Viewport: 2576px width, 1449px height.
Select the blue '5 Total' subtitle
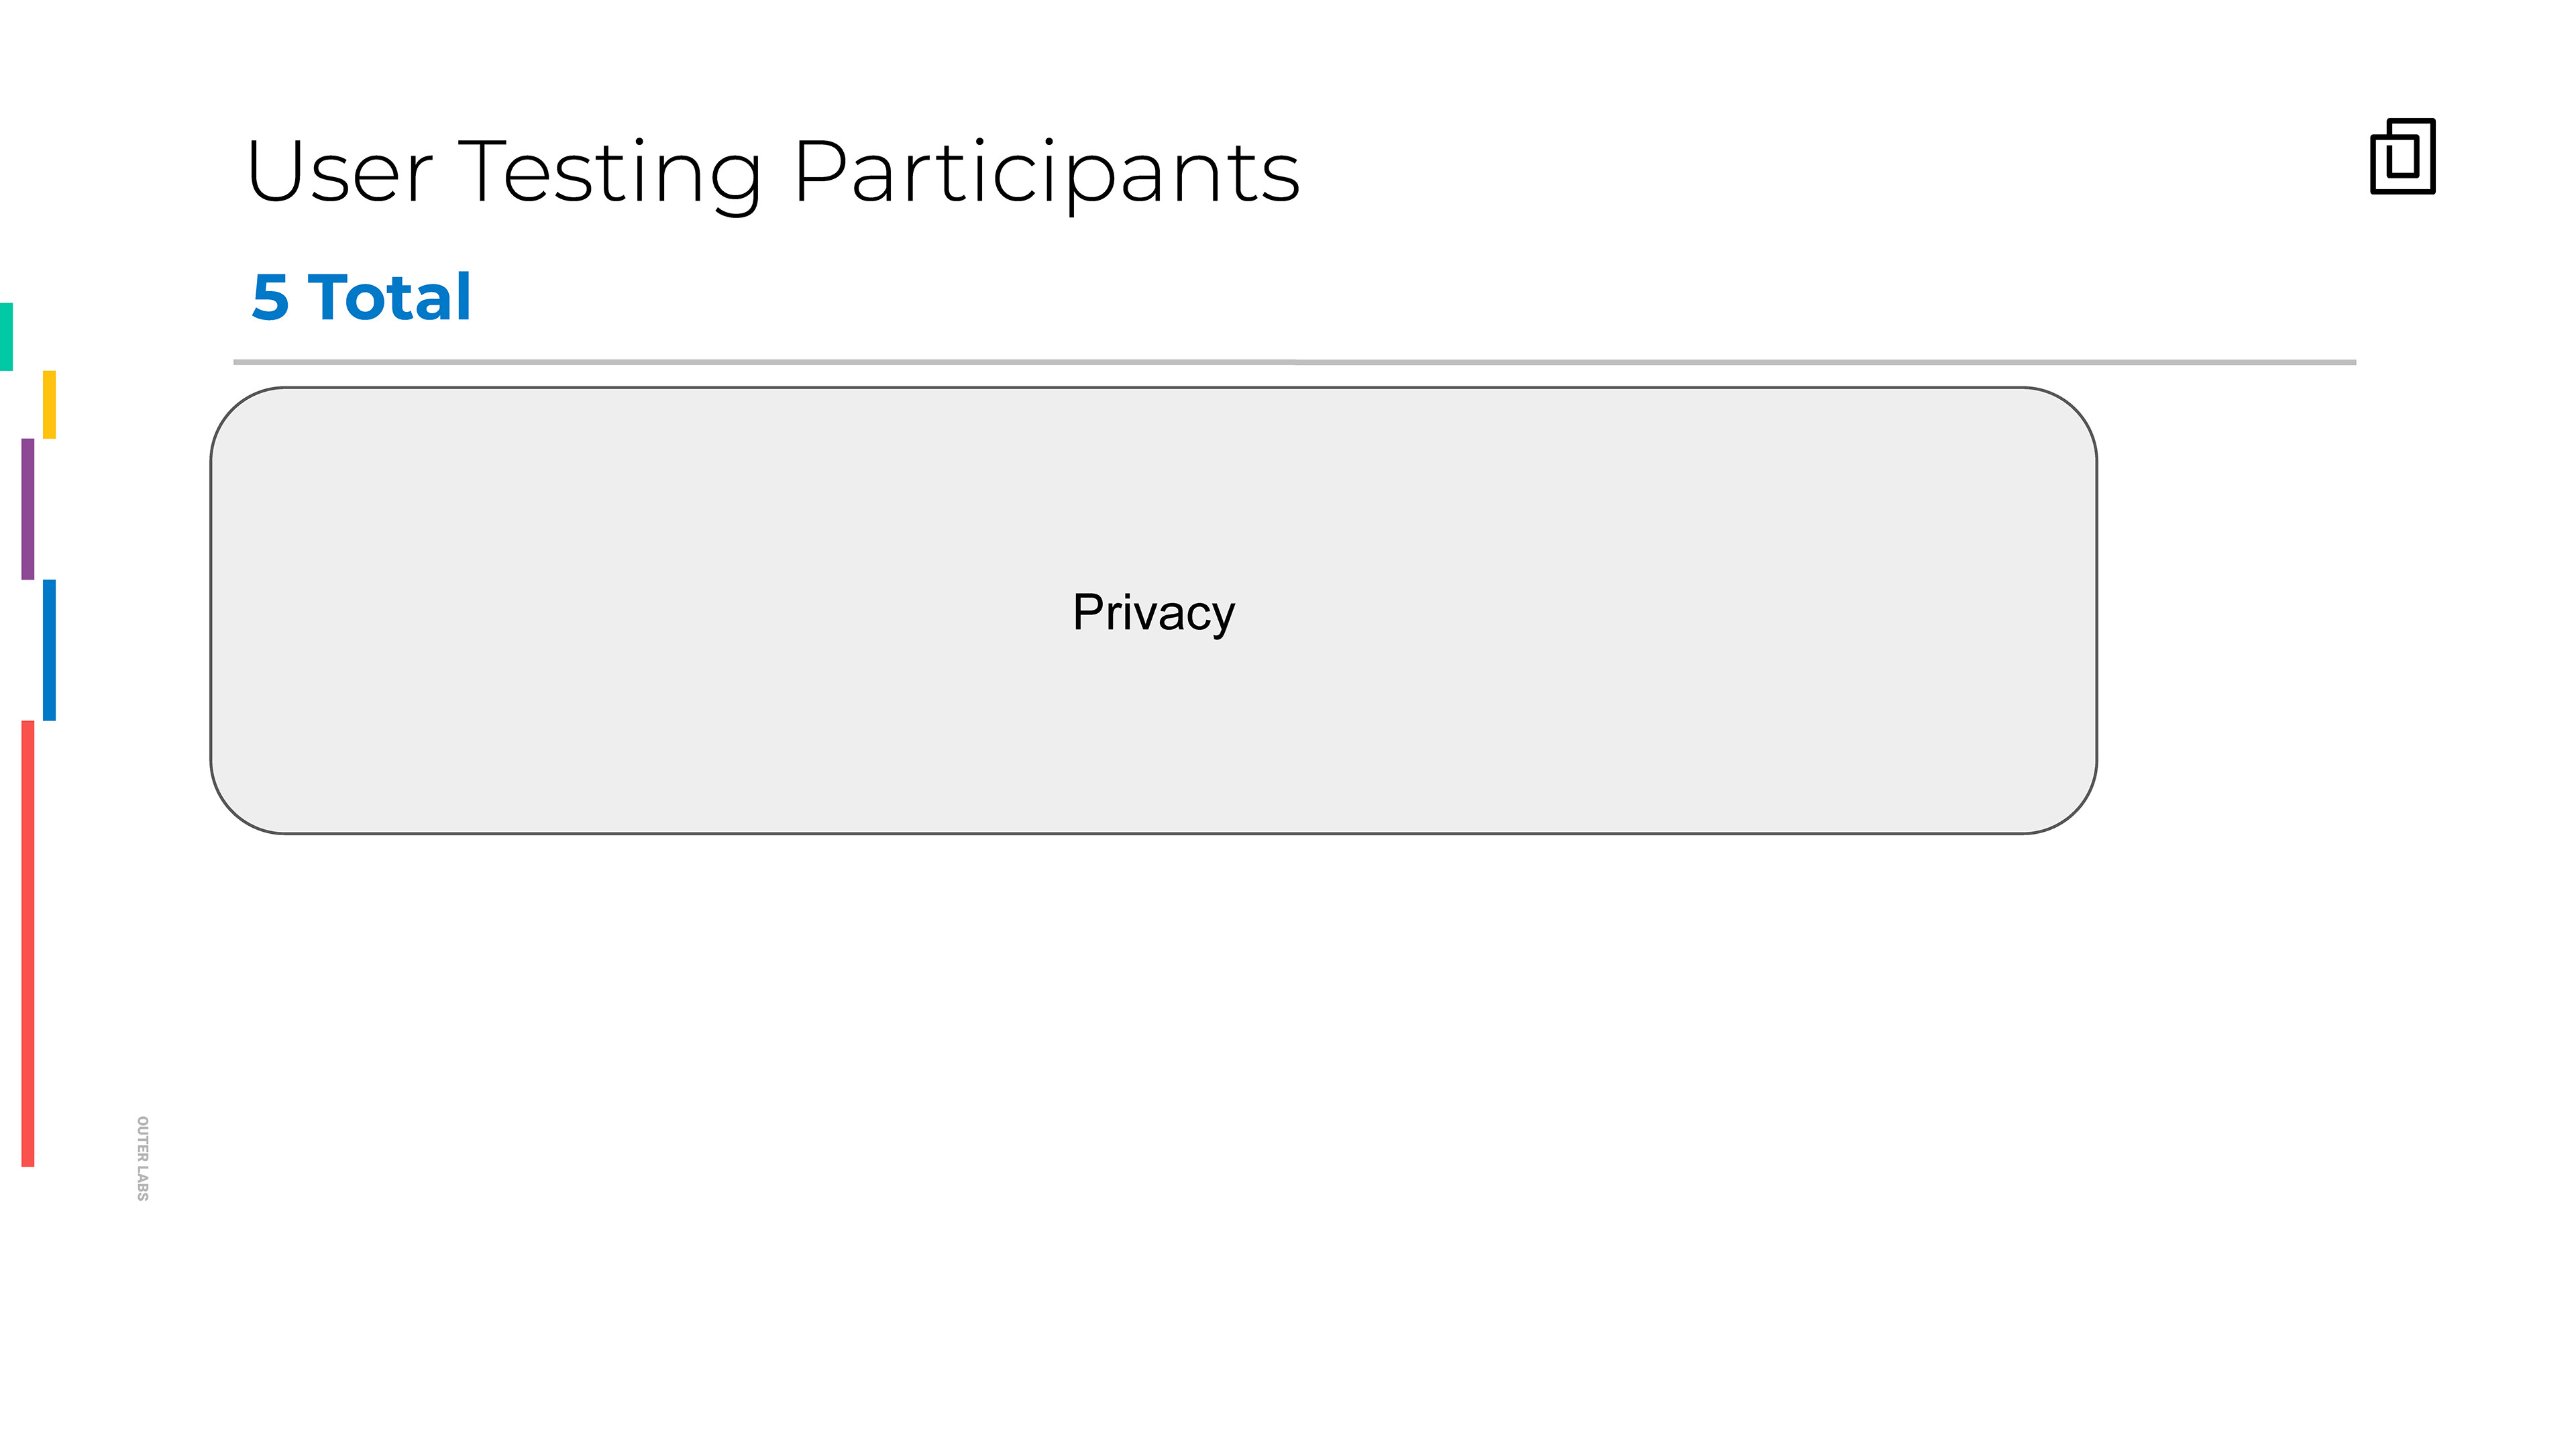361,297
